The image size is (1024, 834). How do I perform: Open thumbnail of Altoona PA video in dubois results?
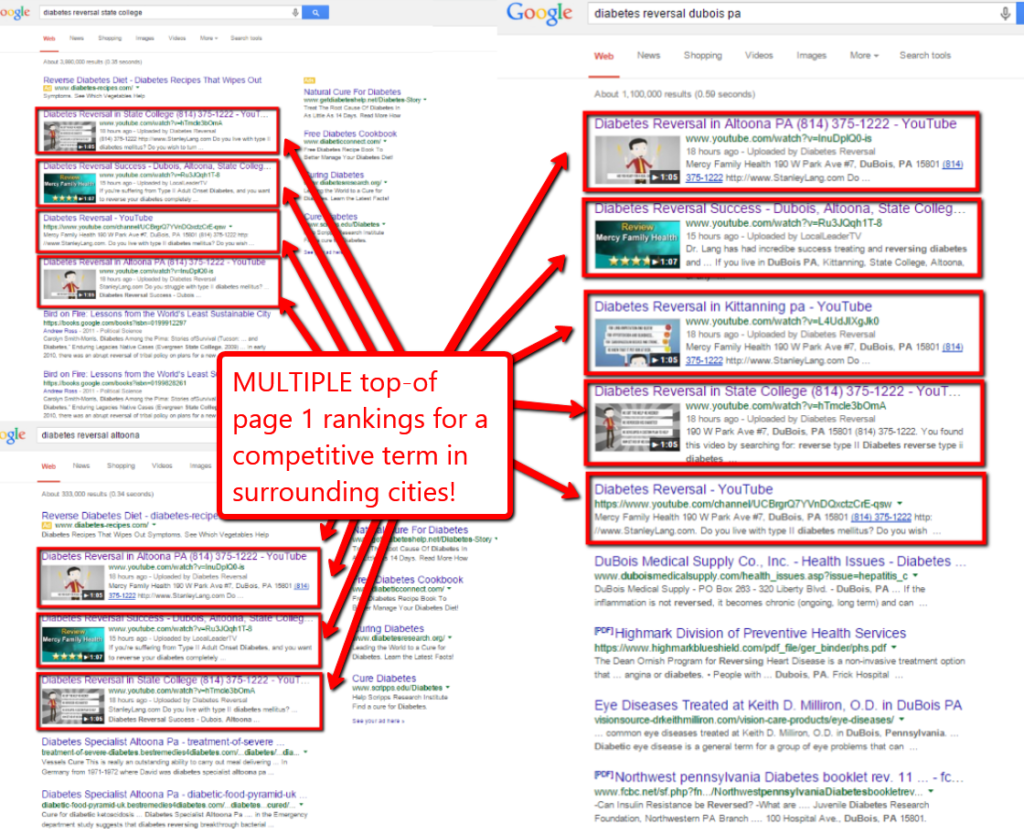[637, 160]
